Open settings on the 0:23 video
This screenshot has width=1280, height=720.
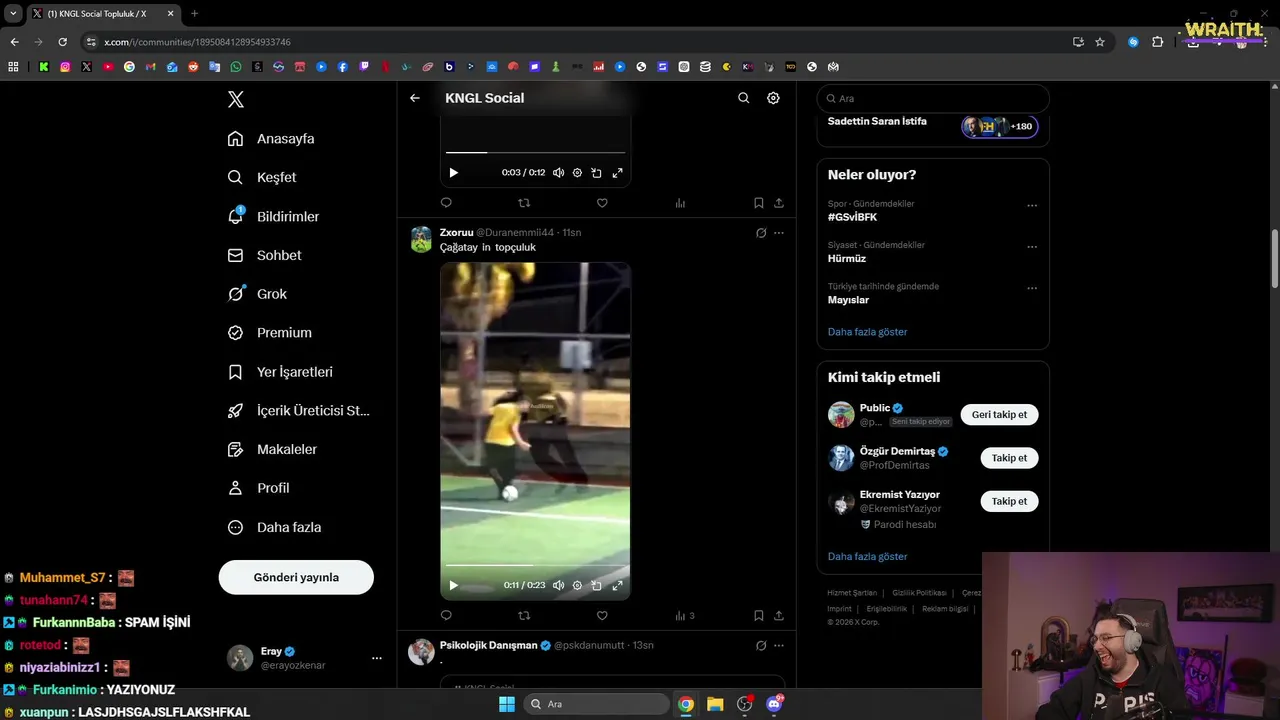click(577, 586)
